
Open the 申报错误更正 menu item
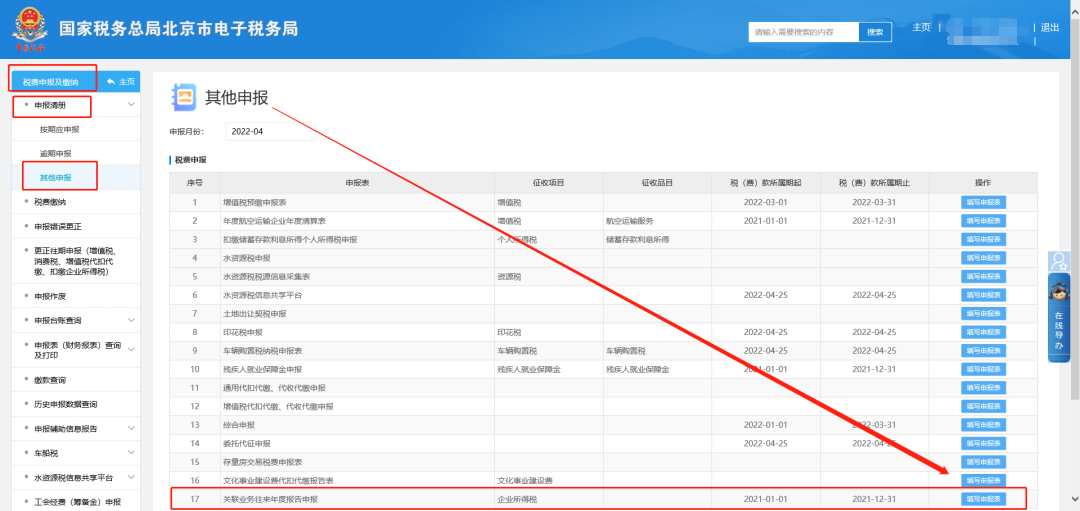(58, 226)
